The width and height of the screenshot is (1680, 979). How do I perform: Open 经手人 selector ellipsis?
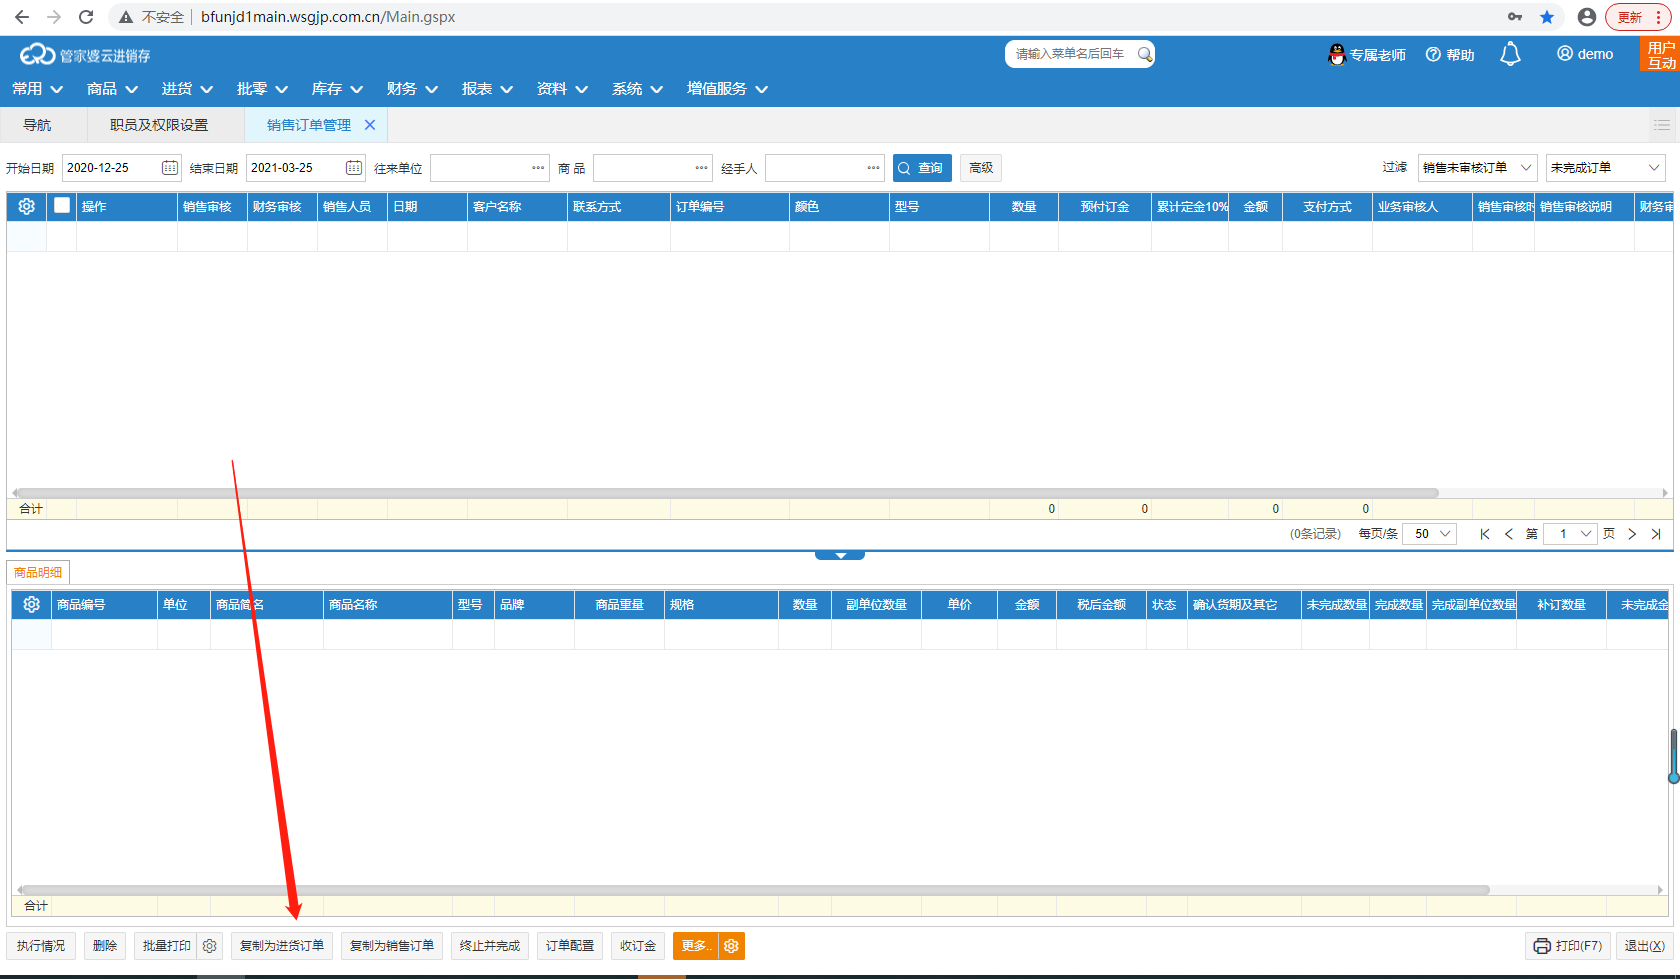pyautogui.click(x=873, y=168)
